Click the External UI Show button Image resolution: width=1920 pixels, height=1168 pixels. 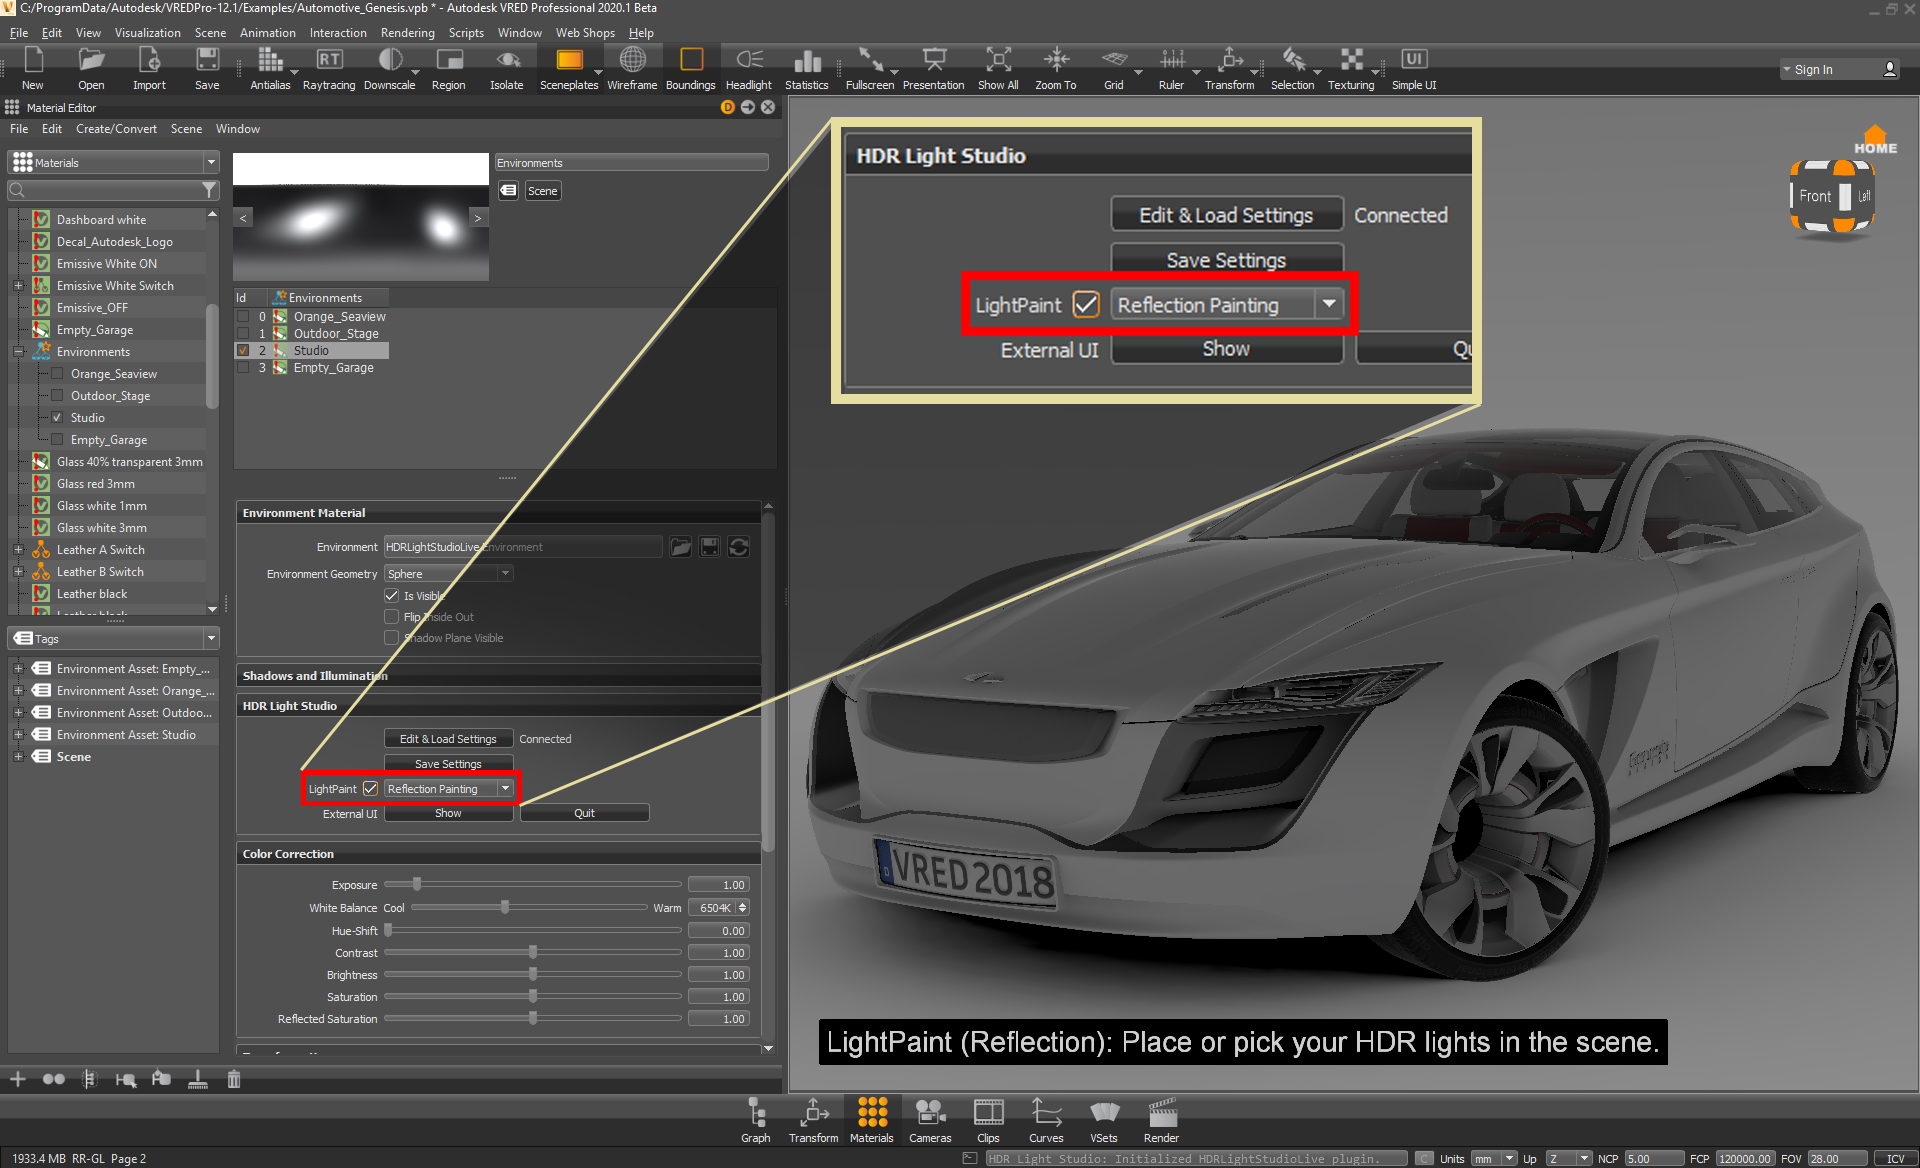pos(448,813)
